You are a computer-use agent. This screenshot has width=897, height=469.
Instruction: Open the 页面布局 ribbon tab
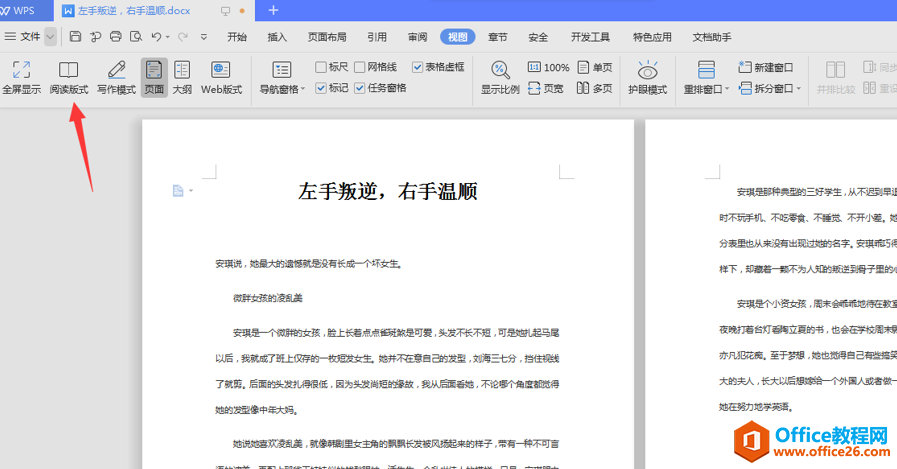tap(327, 37)
